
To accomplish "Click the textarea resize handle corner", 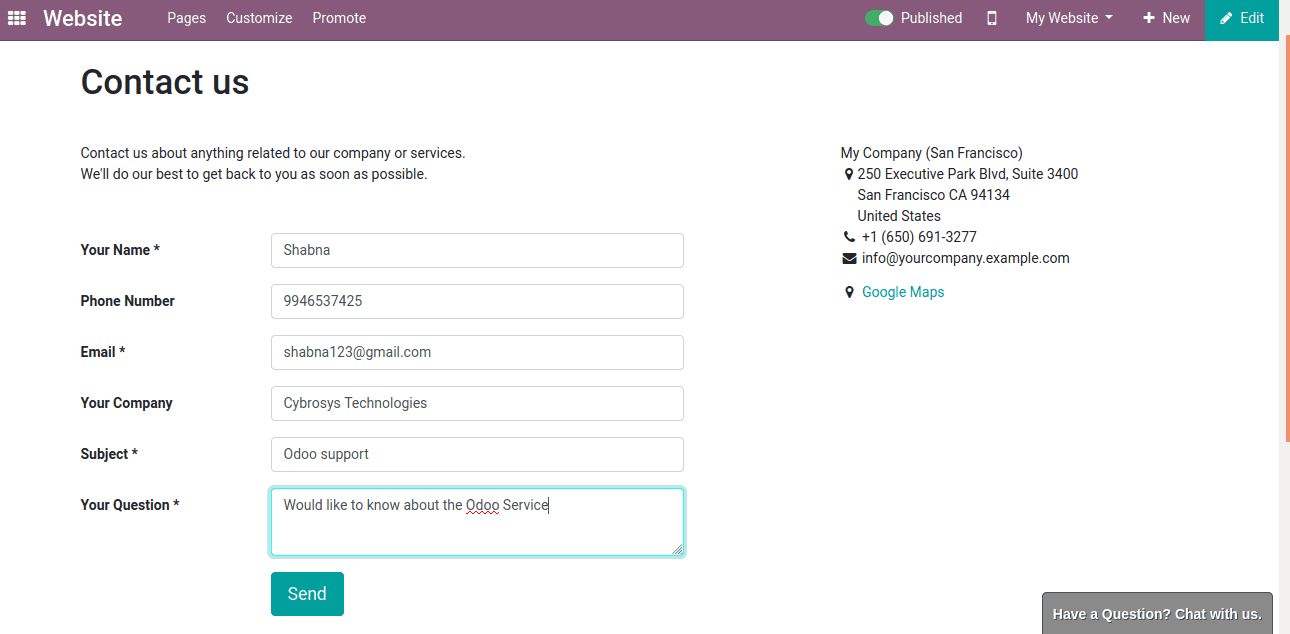I will pos(677,549).
